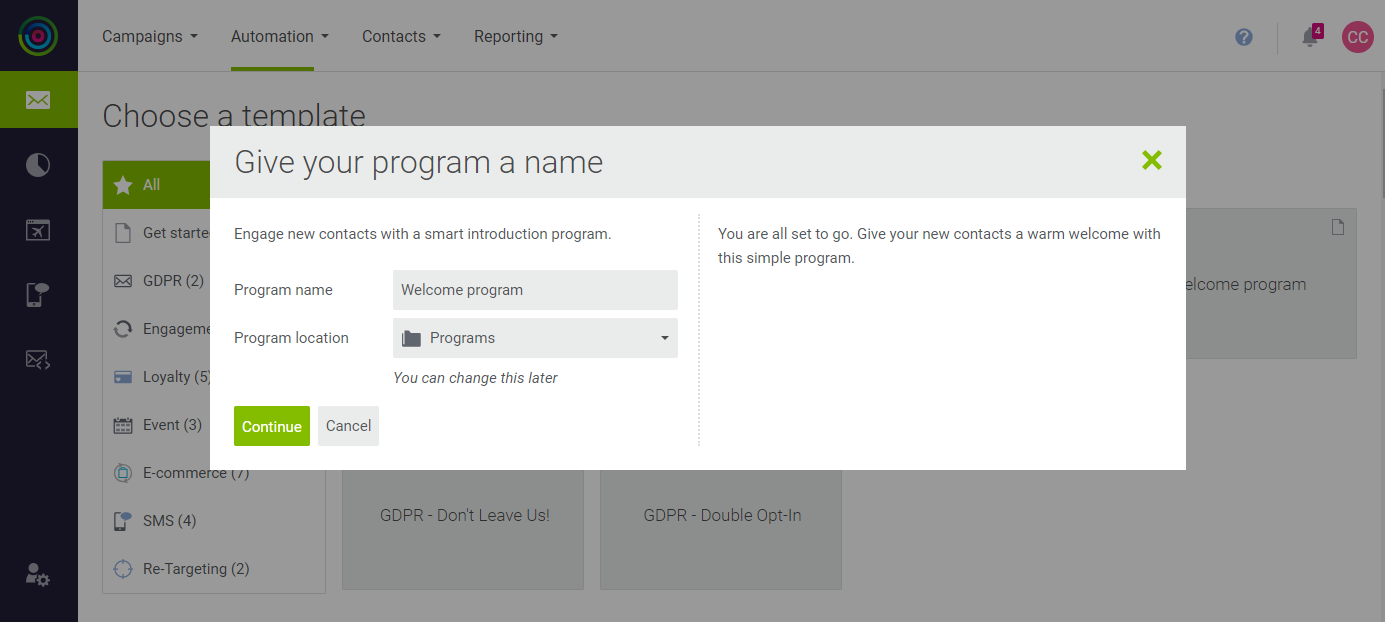This screenshot has width=1385, height=622.
Task: Open the Email envelope sidebar section
Action: point(38,100)
